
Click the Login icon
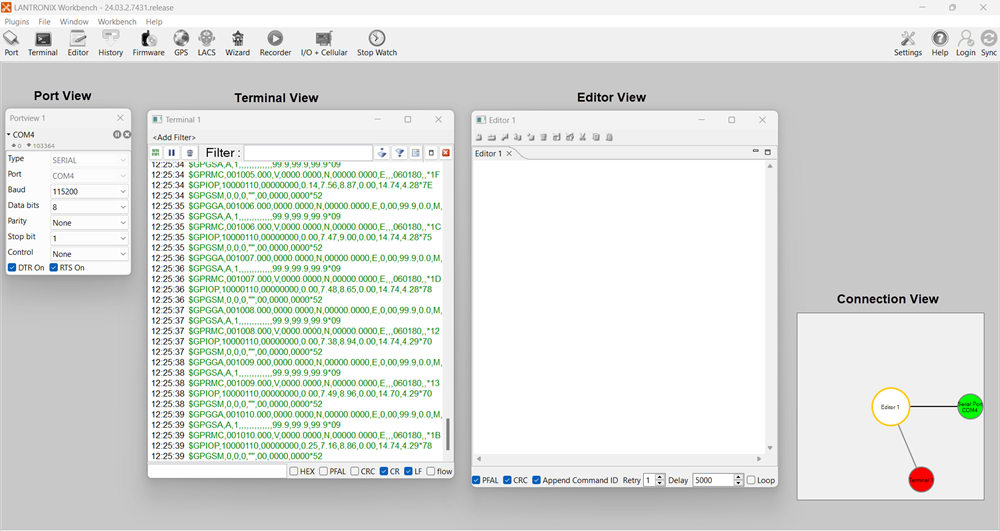(966, 43)
